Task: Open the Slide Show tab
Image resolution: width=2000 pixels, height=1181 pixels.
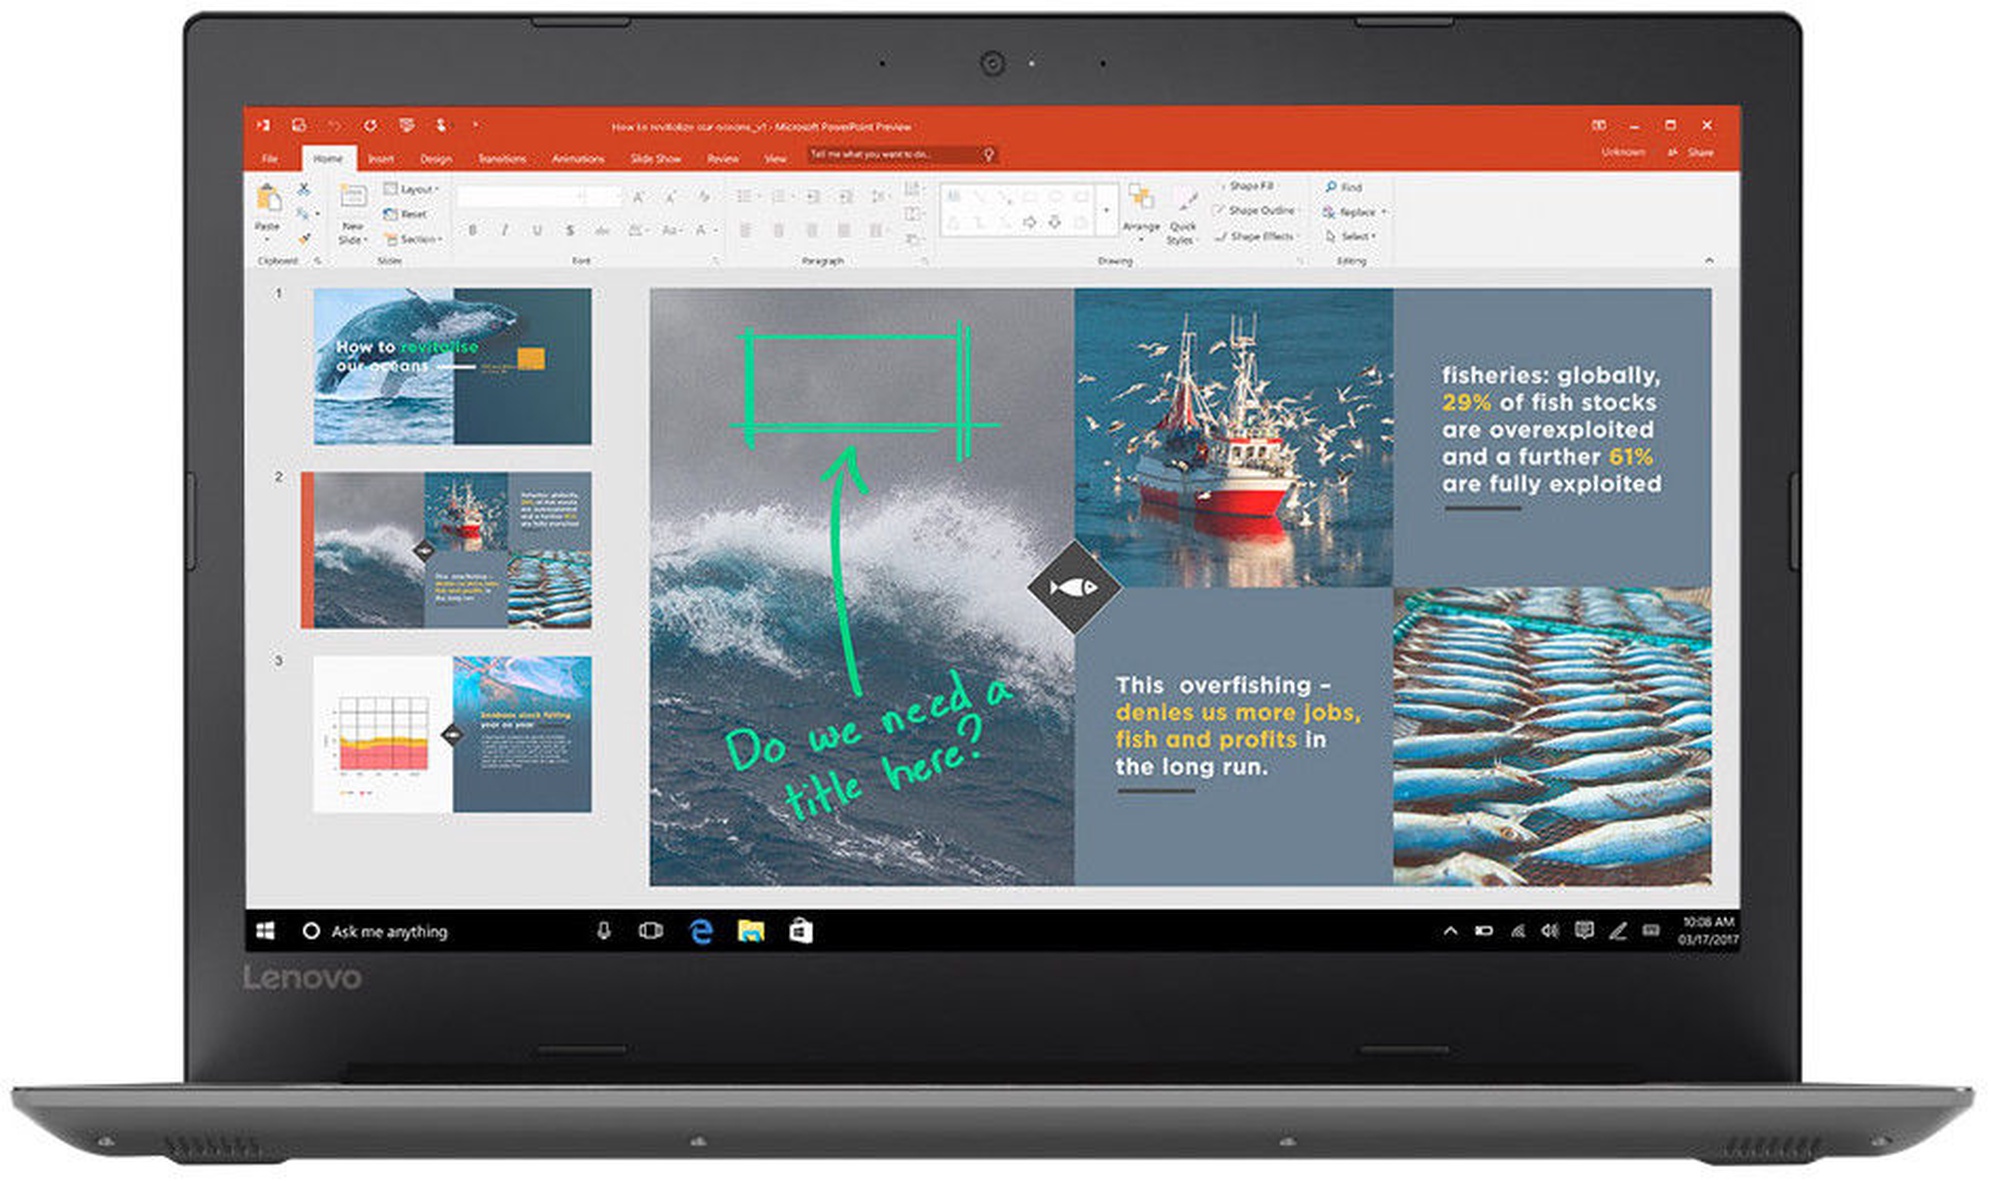Action: coord(655,159)
